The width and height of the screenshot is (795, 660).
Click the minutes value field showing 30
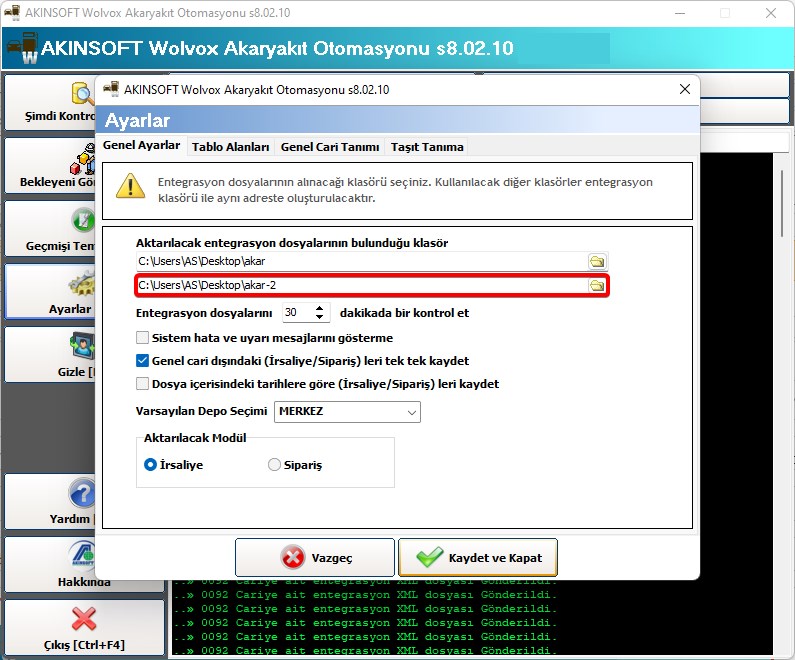[x=297, y=313]
